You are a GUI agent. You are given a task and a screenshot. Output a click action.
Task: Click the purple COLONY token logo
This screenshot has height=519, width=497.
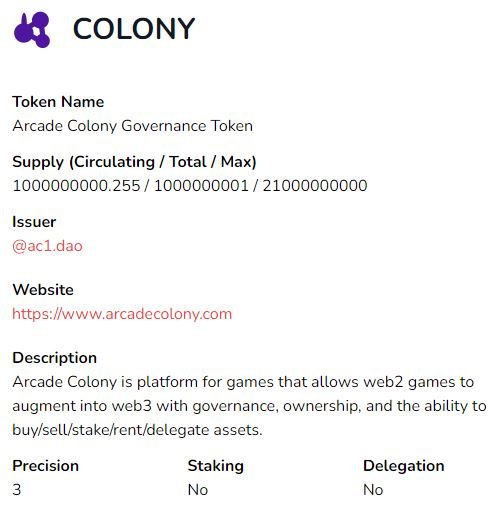coord(32,30)
